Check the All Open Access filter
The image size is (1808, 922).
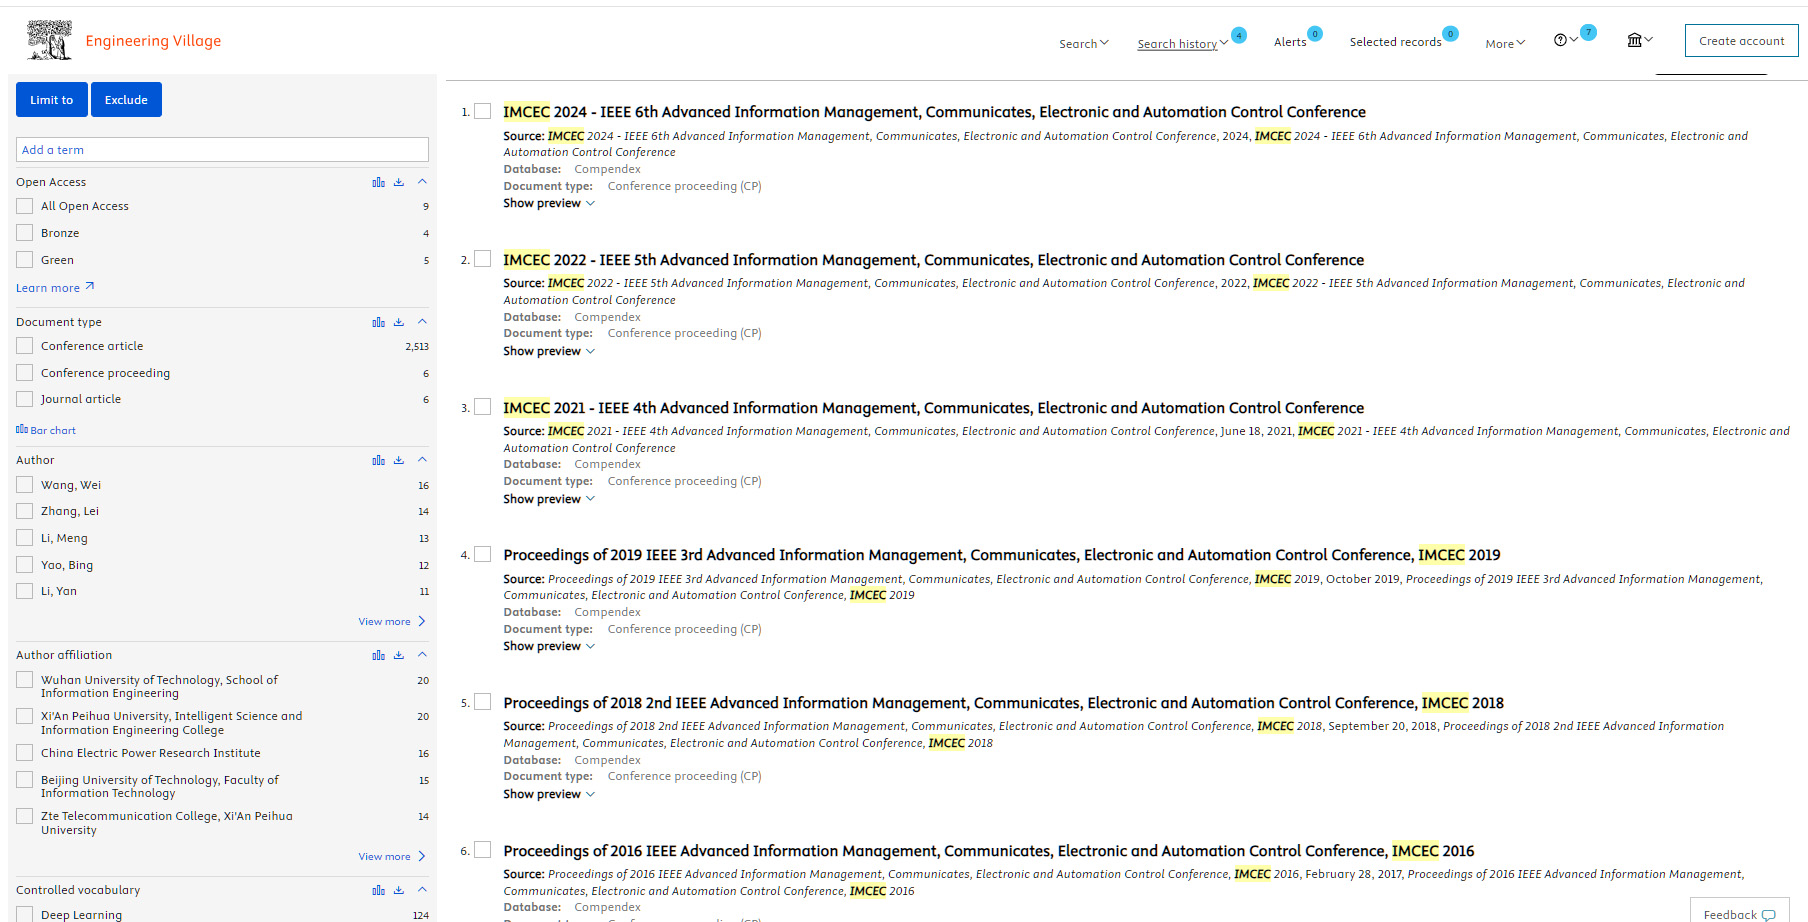(25, 206)
